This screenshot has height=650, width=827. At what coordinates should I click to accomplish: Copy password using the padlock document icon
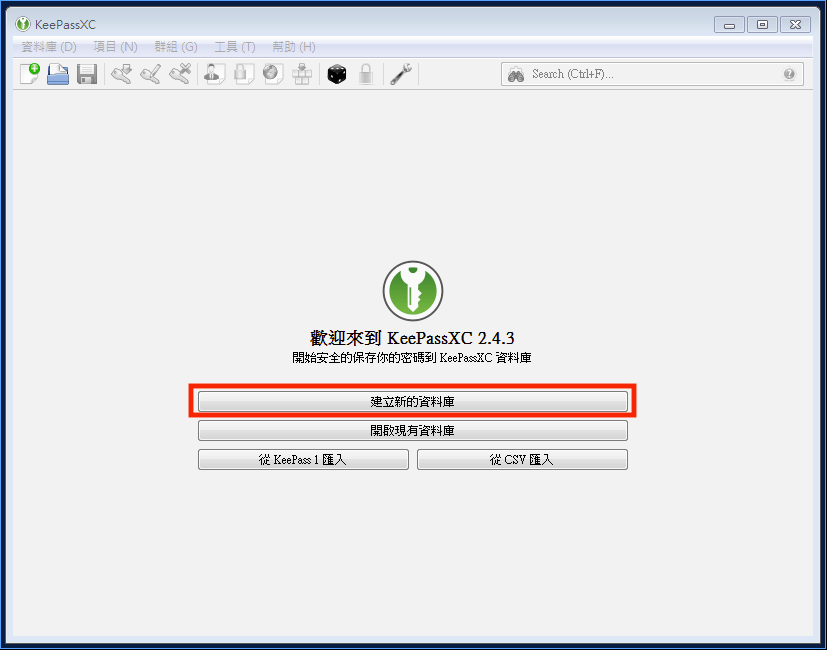[243, 73]
